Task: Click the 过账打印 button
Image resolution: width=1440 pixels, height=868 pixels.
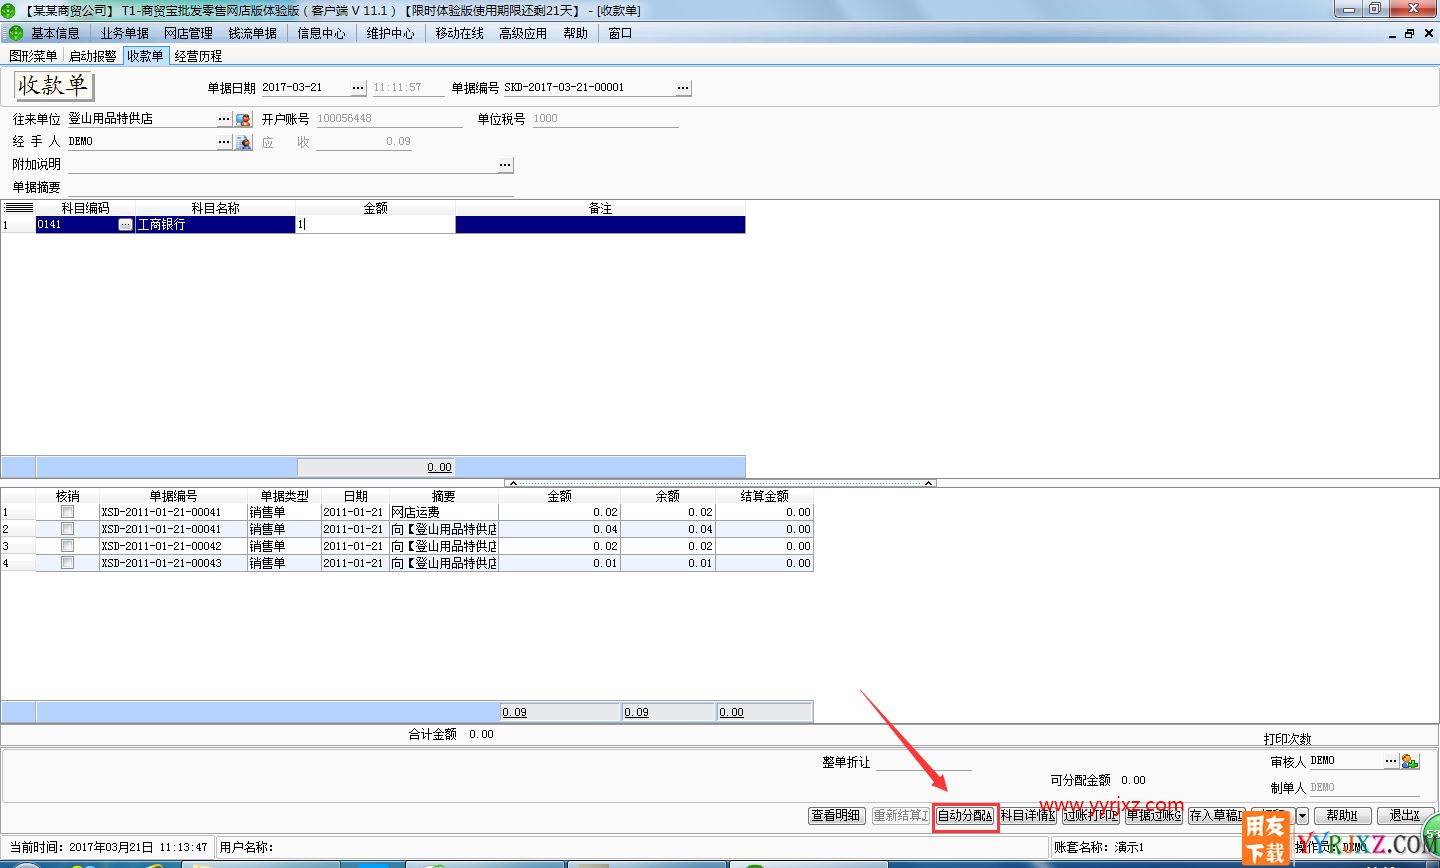Action: coord(1090,816)
